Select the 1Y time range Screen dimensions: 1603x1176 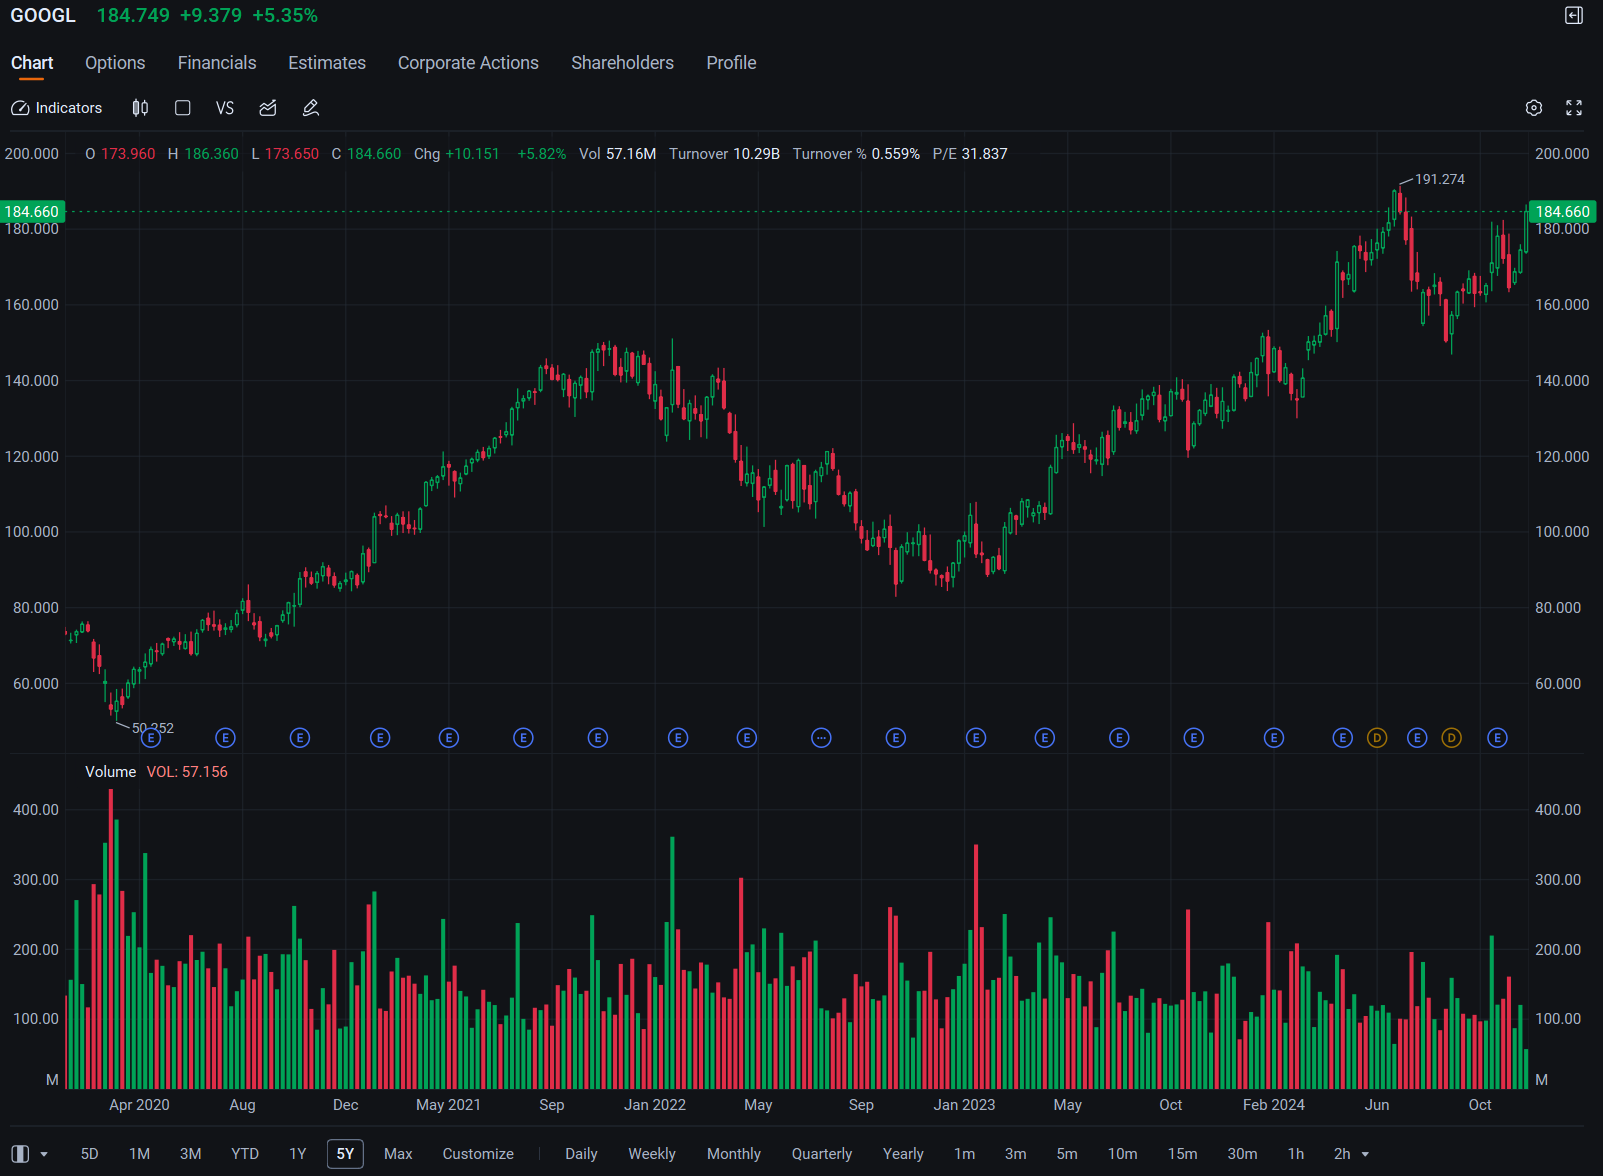pos(298,1154)
